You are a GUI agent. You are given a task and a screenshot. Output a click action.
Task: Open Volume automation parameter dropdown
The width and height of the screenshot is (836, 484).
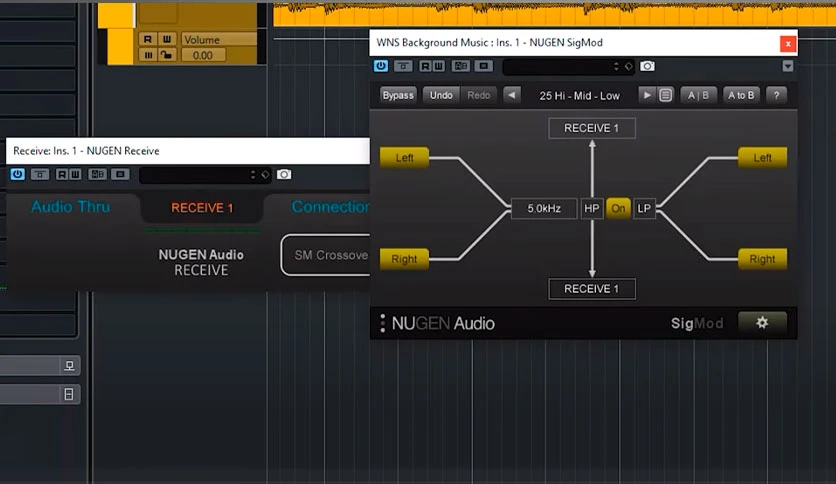[x=219, y=39]
